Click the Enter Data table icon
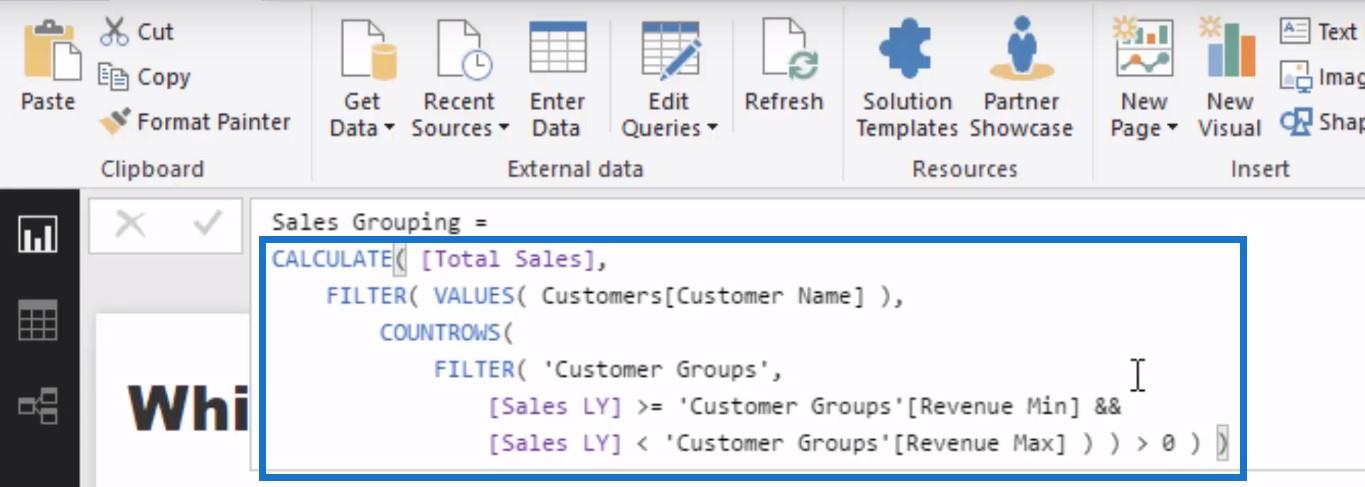The height and width of the screenshot is (487, 1365). point(557,50)
